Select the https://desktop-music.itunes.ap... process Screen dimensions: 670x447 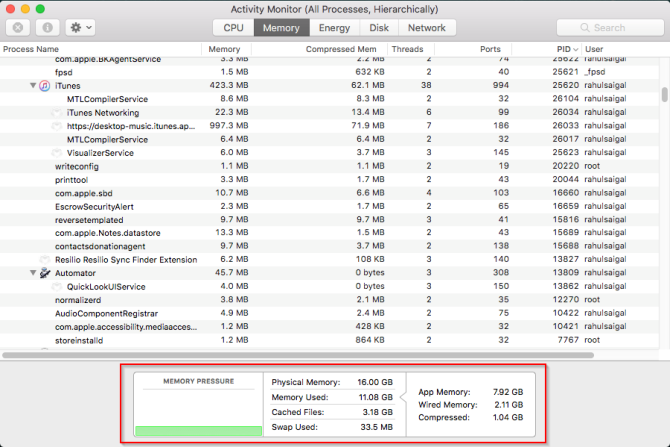click(329, 126)
